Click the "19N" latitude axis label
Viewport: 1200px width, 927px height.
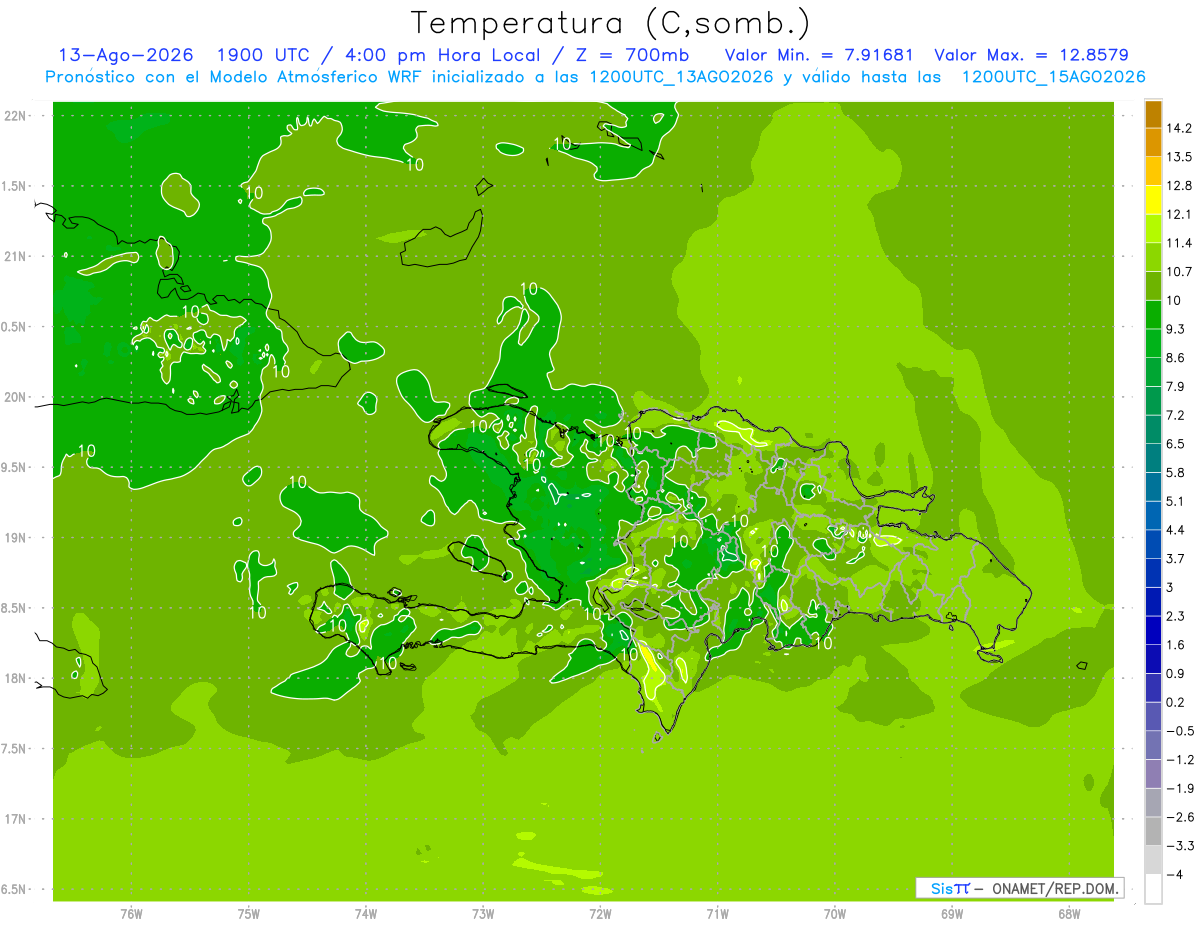click(16, 538)
